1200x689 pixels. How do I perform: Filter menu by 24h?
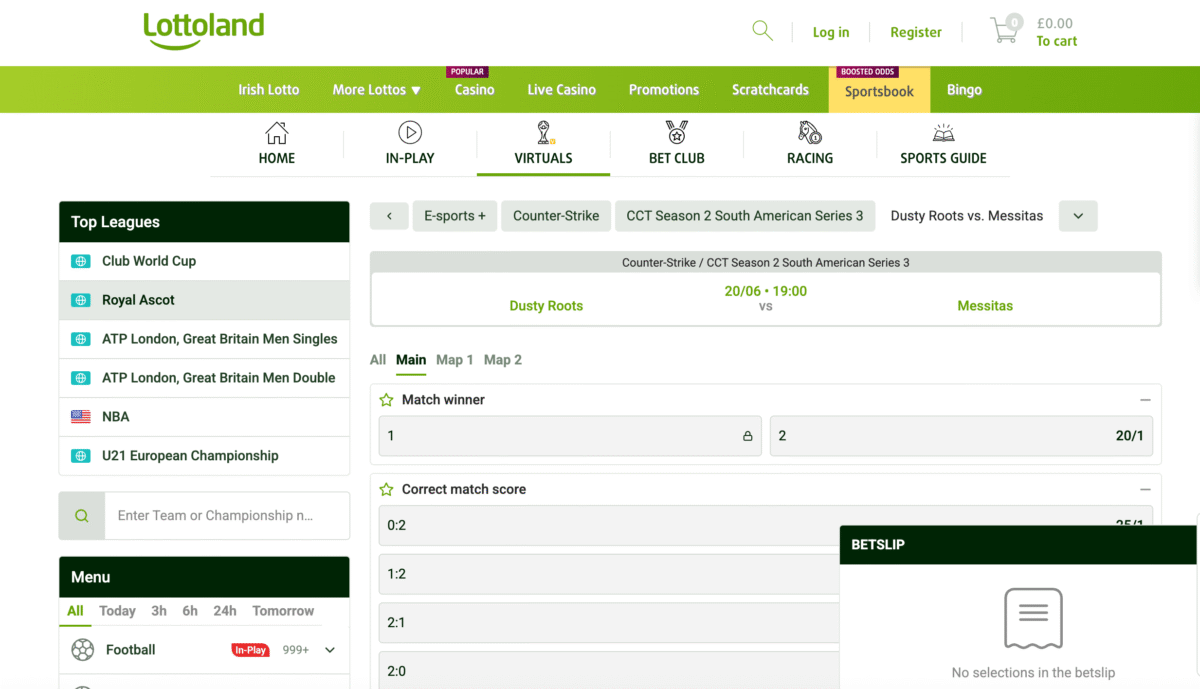tap(225, 611)
